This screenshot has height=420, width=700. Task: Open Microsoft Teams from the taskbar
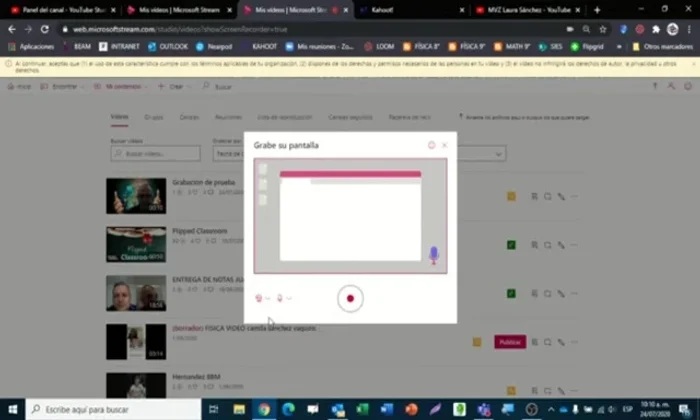(483, 409)
